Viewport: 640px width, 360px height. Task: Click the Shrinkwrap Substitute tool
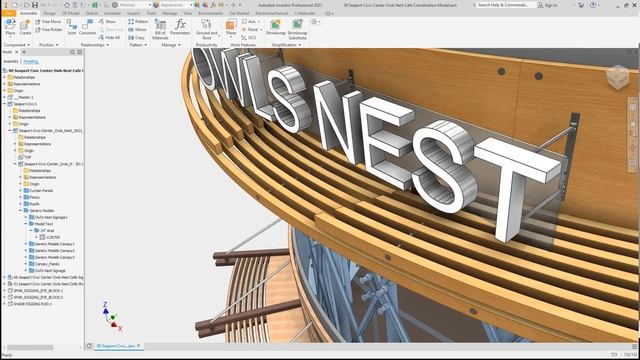coord(297,29)
